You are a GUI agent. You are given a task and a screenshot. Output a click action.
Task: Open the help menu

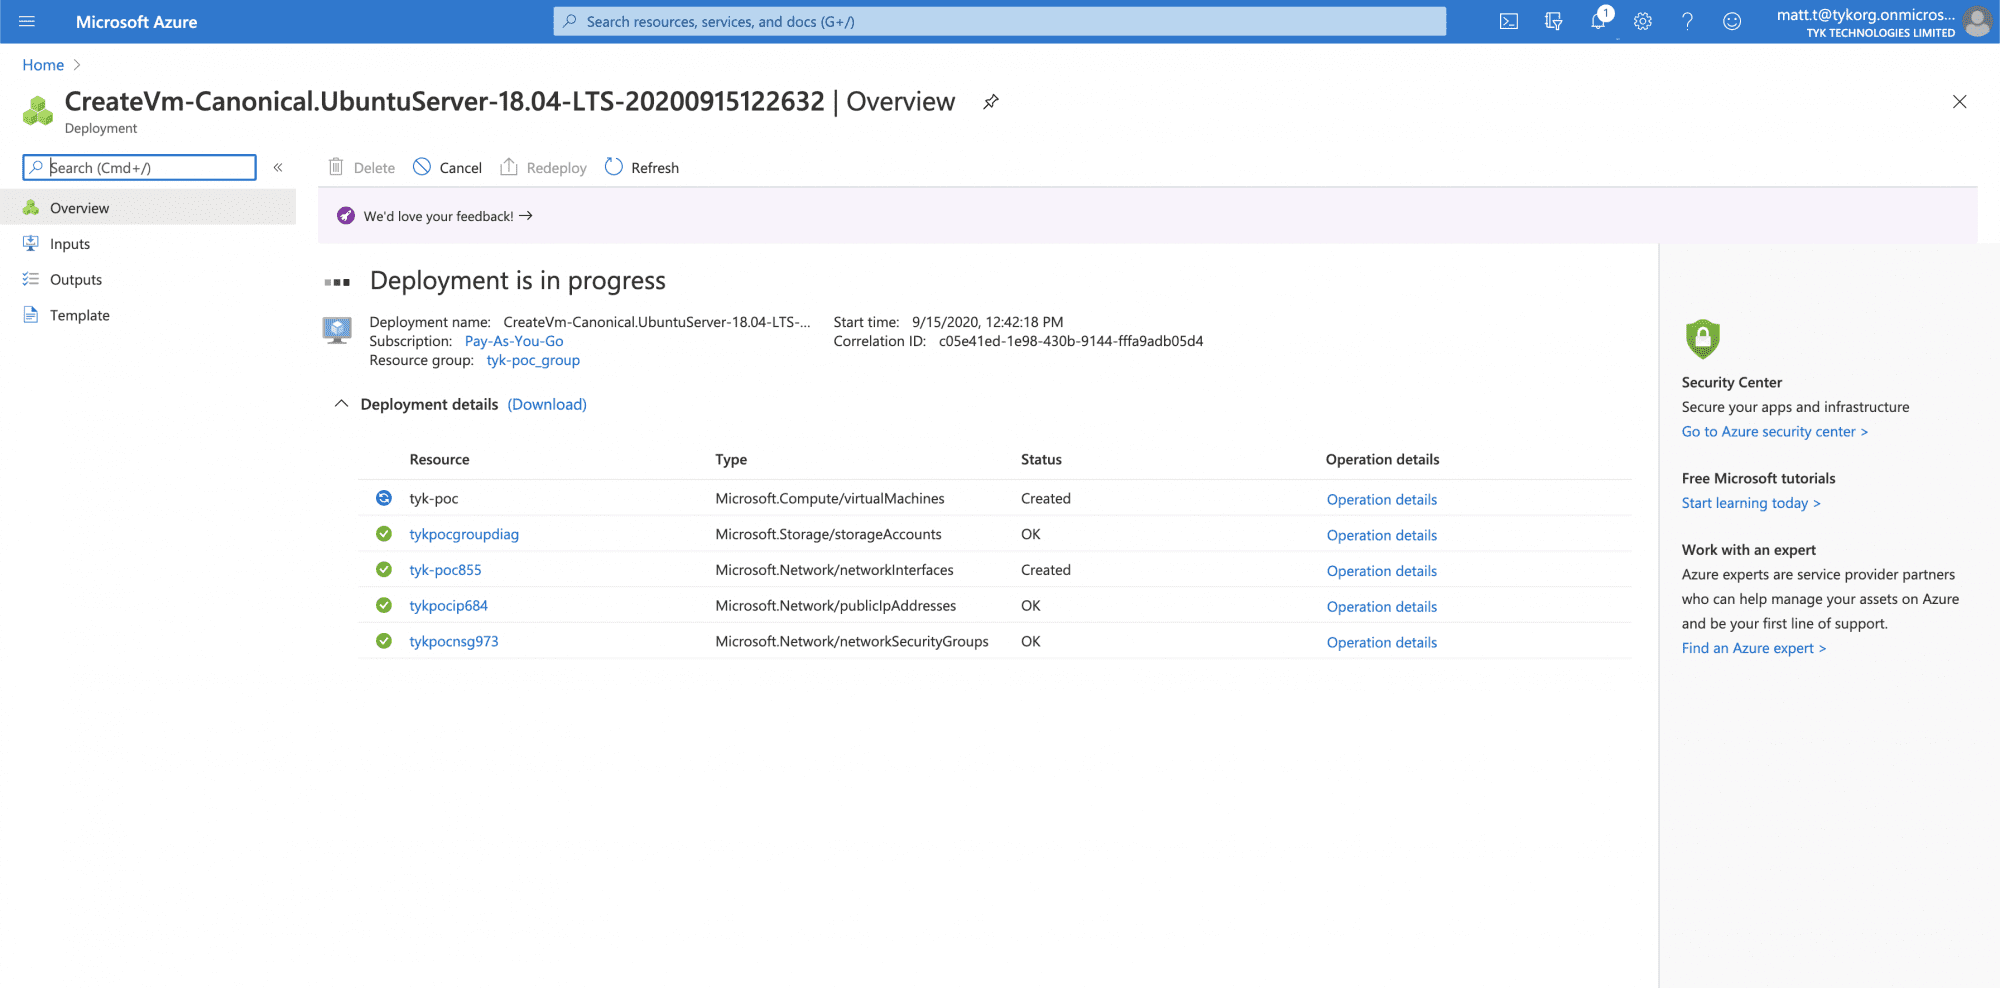[x=1687, y=20]
